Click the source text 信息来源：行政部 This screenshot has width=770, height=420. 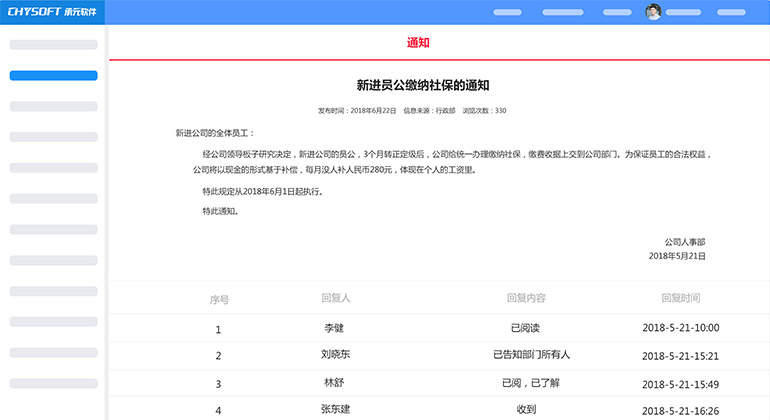430,111
